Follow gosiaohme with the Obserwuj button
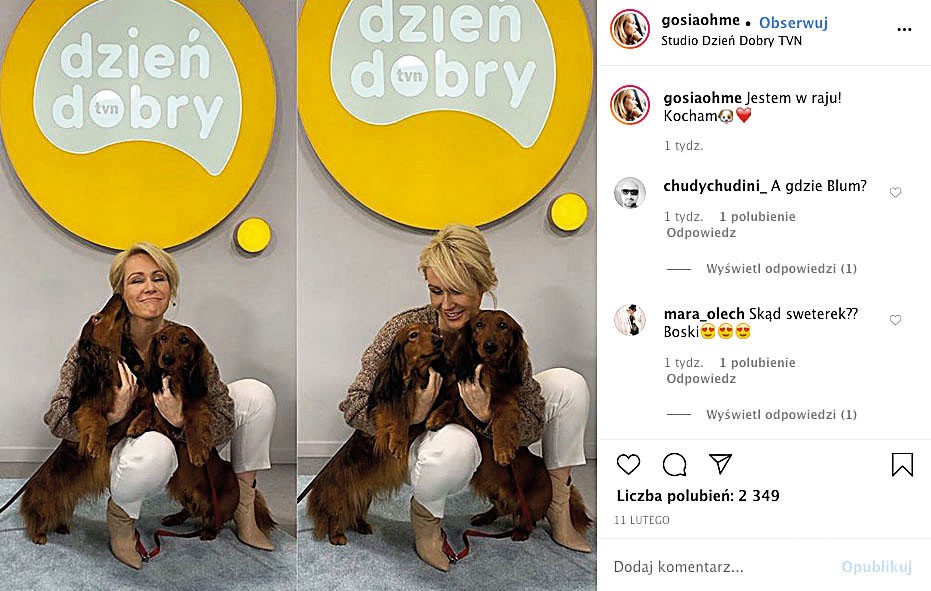The width and height of the screenshot is (931, 591). 793,23
